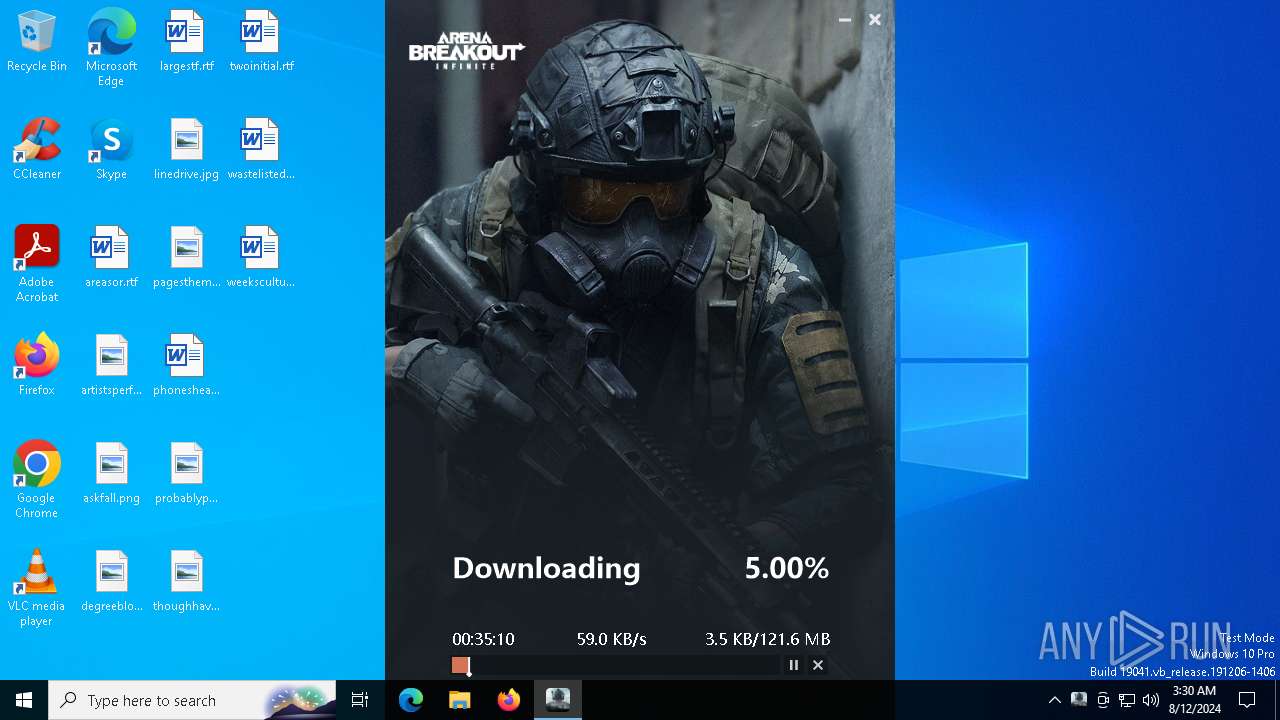This screenshot has height=720, width=1280.
Task: Open the volume control tray icon
Action: tap(1151, 700)
